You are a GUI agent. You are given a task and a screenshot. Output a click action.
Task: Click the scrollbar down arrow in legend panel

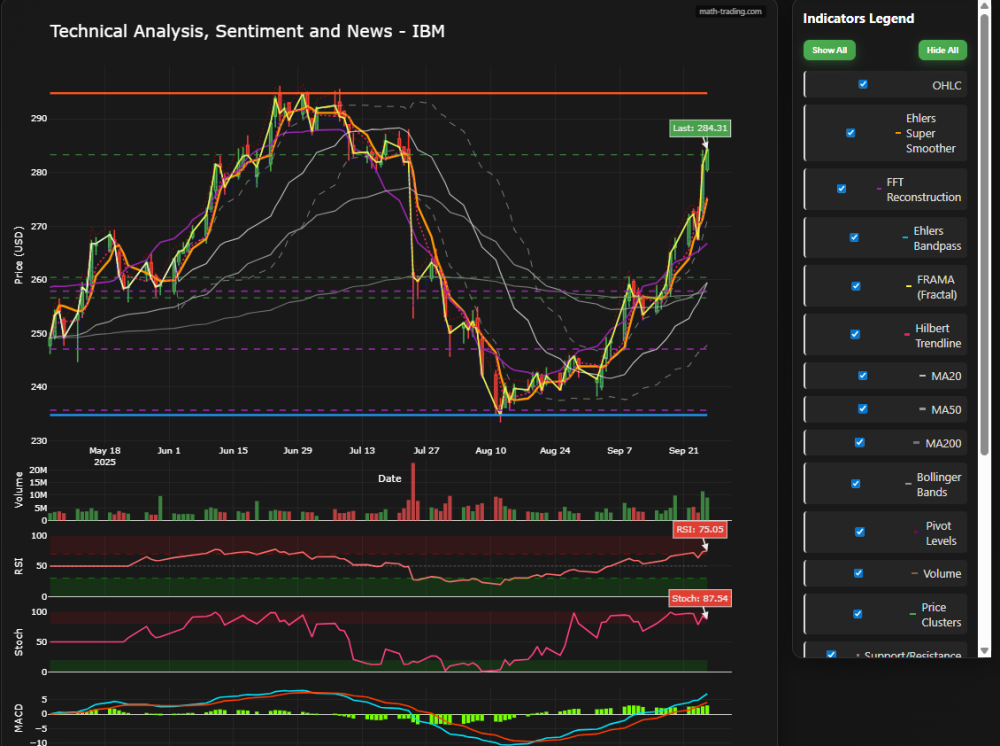coord(985,651)
